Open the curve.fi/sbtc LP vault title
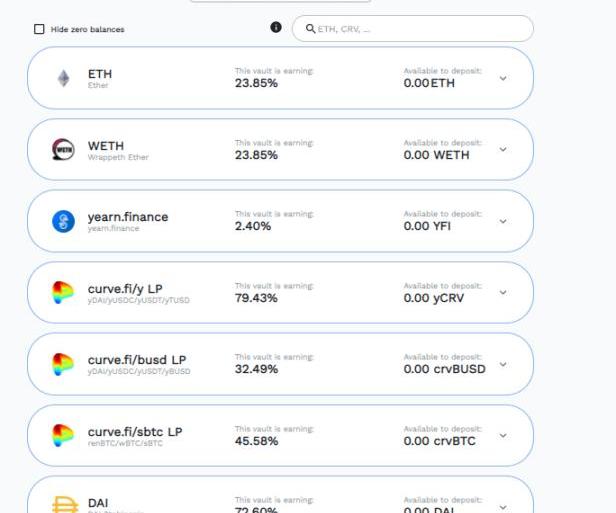 coord(135,432)
